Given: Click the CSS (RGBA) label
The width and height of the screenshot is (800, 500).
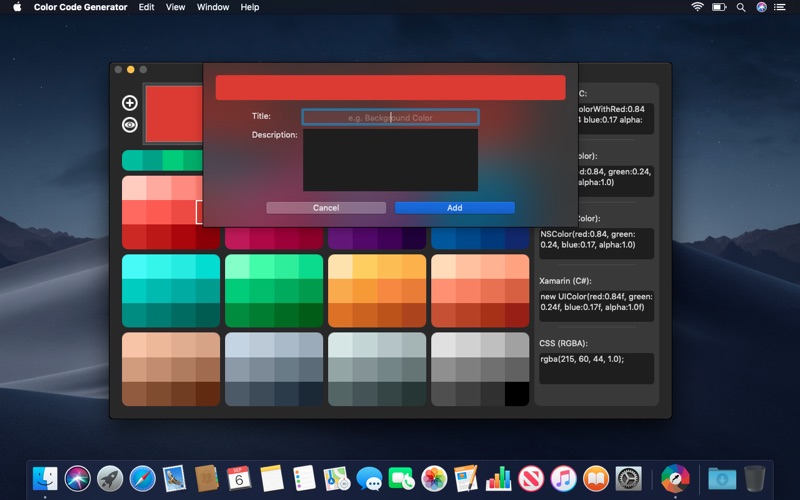Looking at the screenshot, I should click(x=563, y=343).
